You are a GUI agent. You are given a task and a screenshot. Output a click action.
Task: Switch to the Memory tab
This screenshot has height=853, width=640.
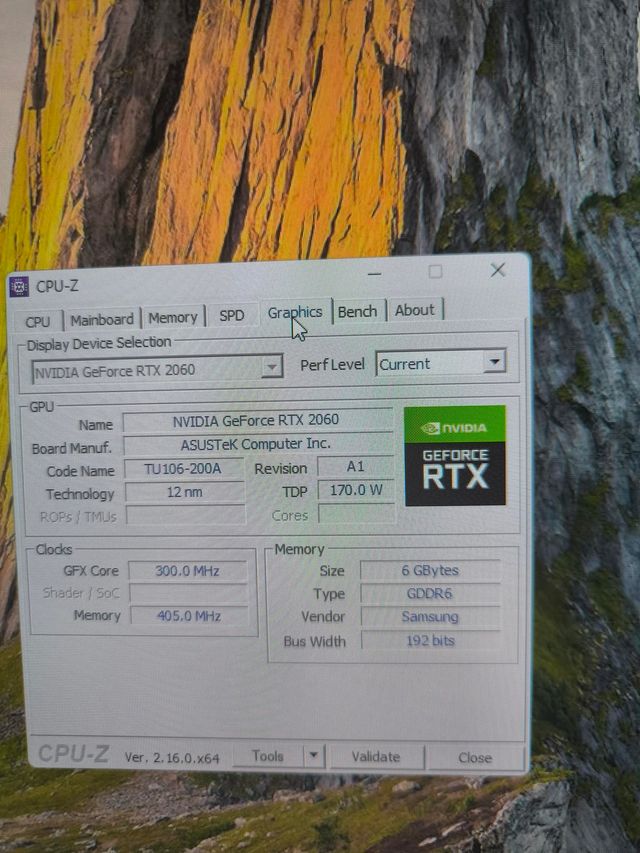pyautogui.click(x=173, y=317)
